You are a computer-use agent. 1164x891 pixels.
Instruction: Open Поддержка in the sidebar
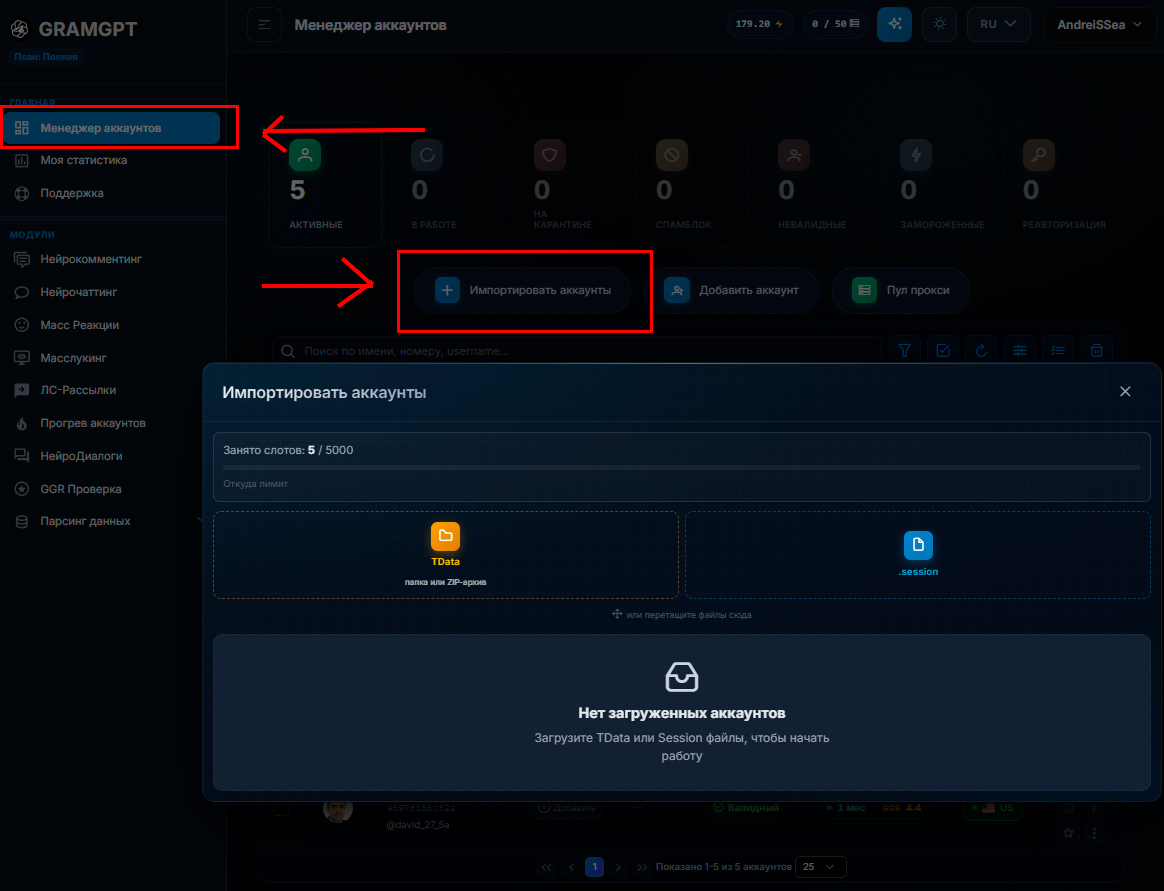tap(111, 193)
